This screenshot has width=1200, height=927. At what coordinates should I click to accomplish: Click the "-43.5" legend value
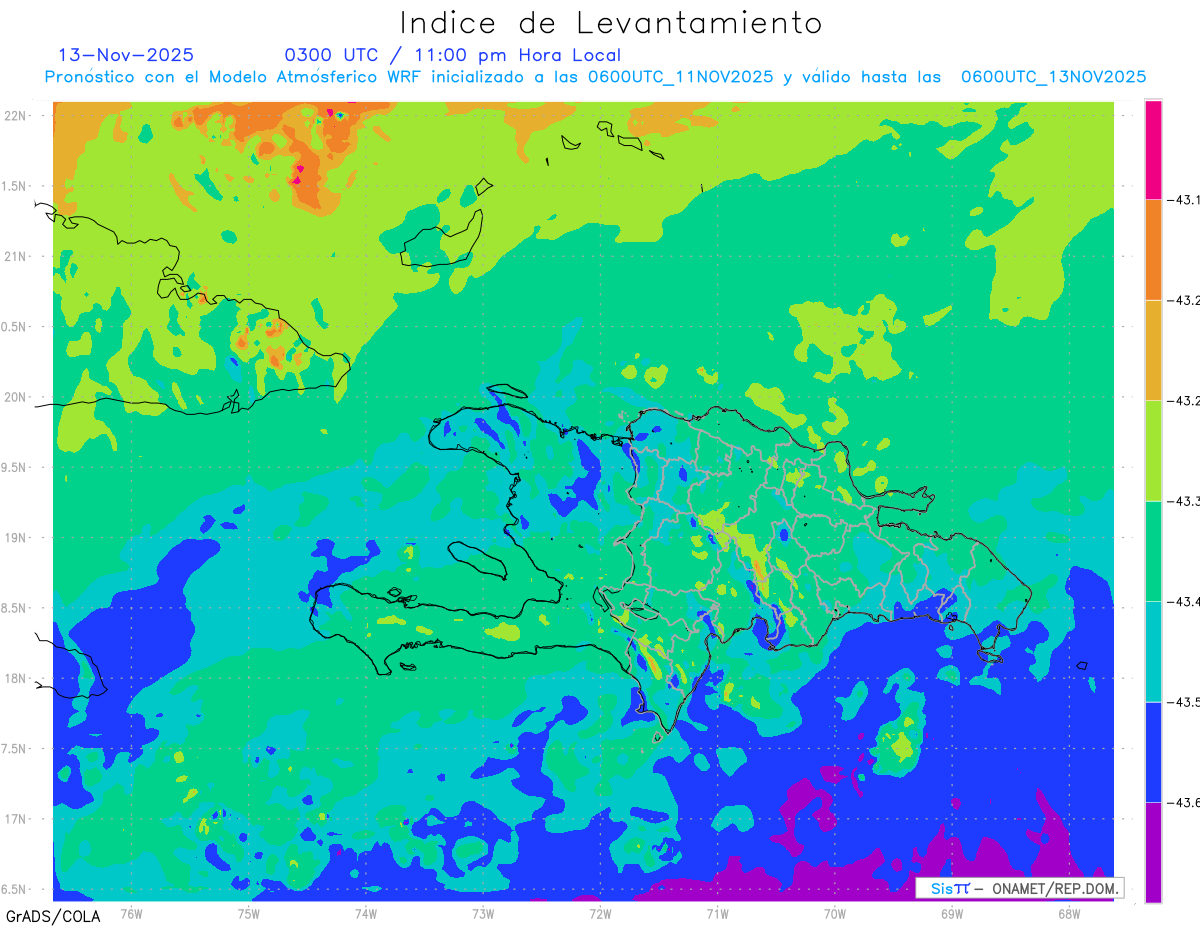pyautogui.click(x=1184, y=702)
